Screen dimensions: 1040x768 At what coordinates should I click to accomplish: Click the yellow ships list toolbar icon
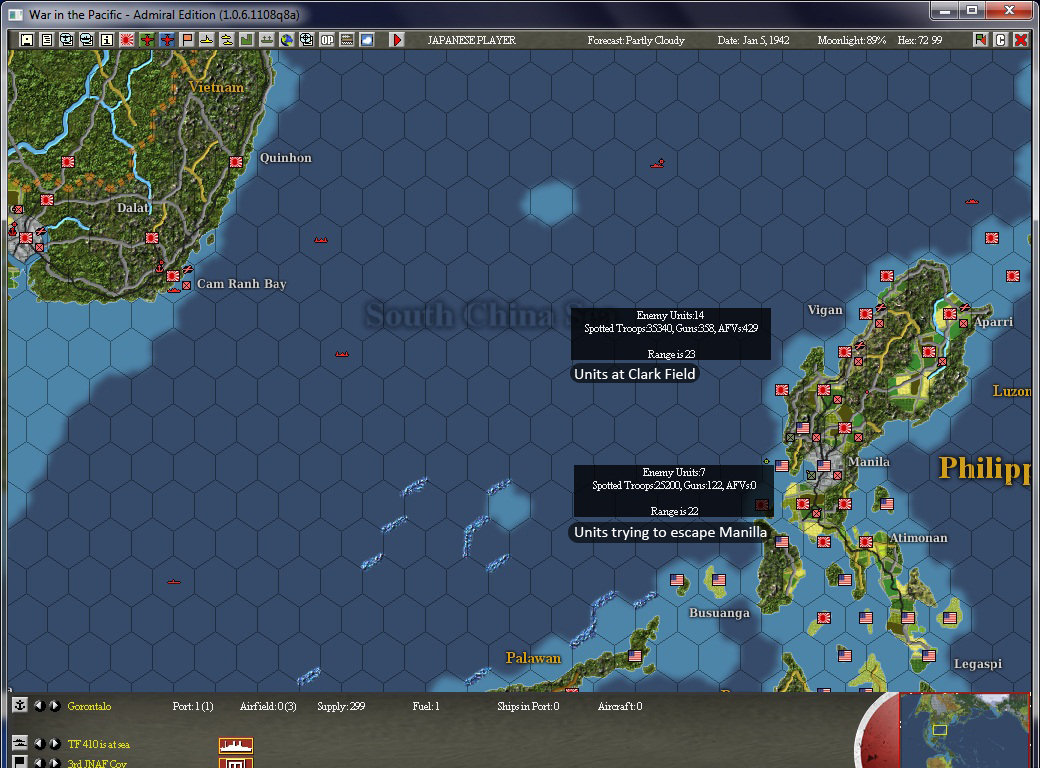tap(226, 40)
